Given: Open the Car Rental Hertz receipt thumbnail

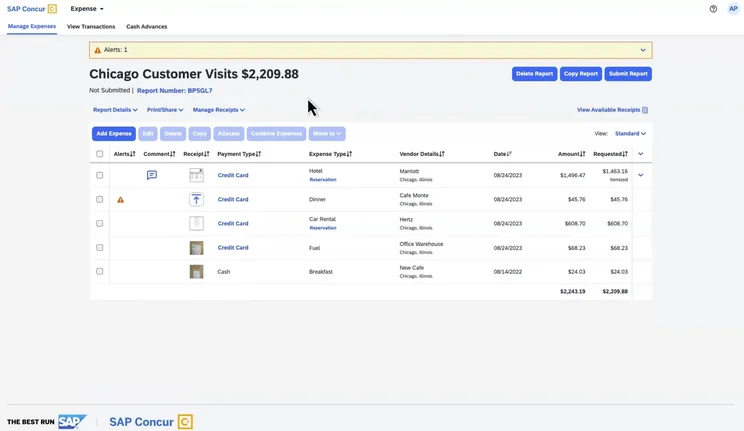Looking at the screenshot, I should click(x=196, y=223).
